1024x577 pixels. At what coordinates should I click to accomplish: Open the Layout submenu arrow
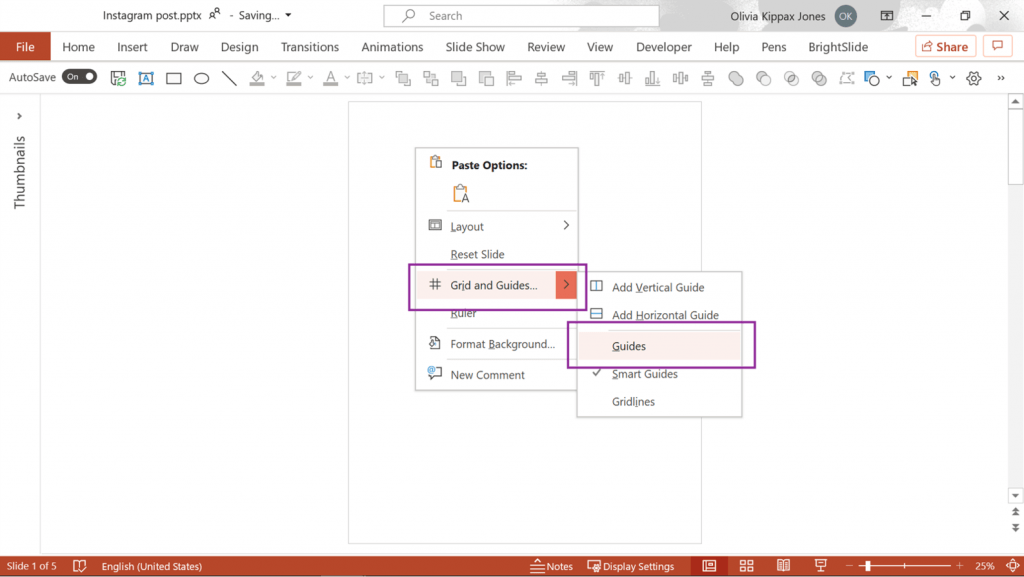[566, 225]
